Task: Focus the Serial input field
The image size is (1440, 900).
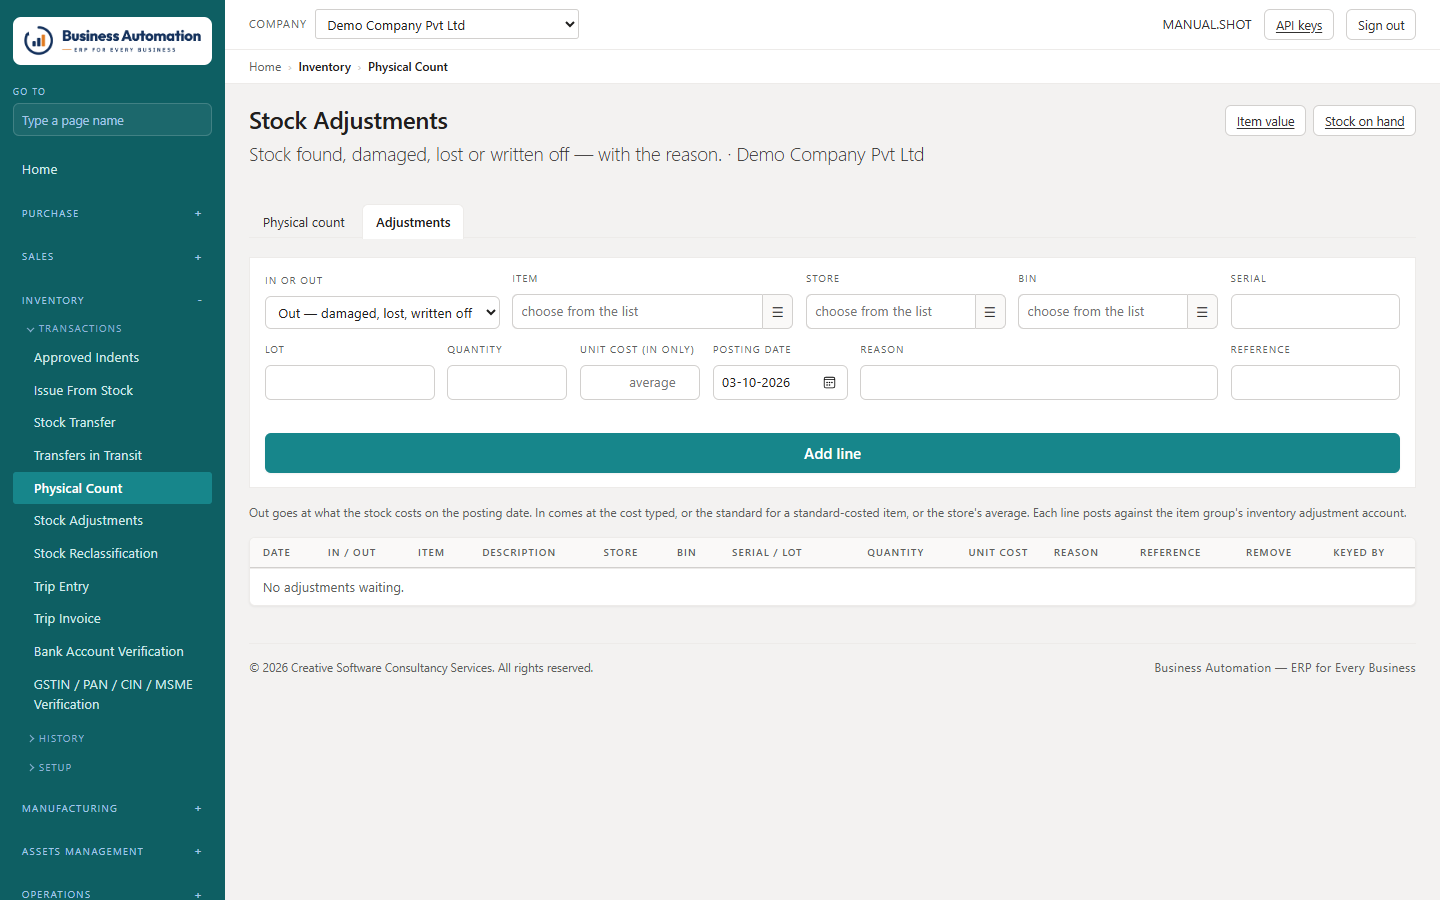Action: click(x=1315, y=312)
